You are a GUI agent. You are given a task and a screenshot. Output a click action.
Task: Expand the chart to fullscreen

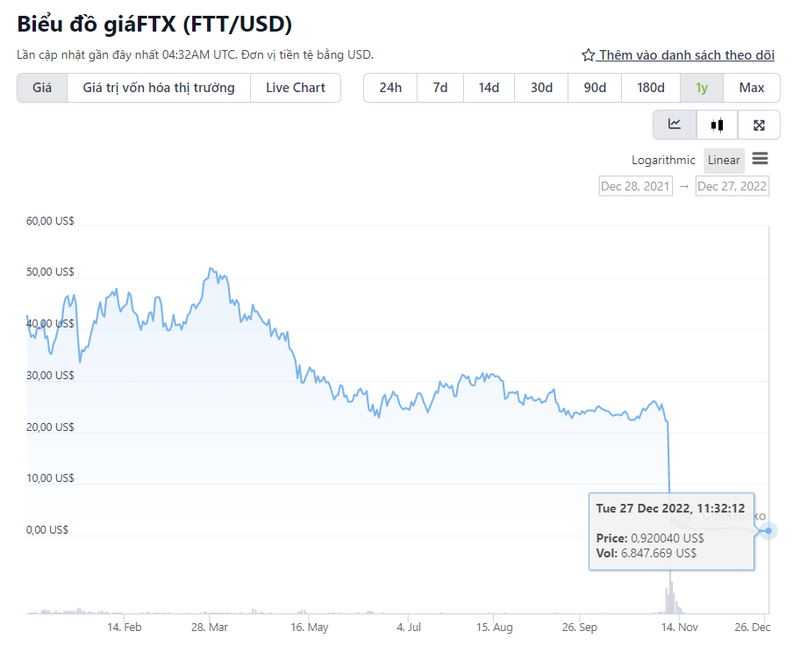coord(759,124)
